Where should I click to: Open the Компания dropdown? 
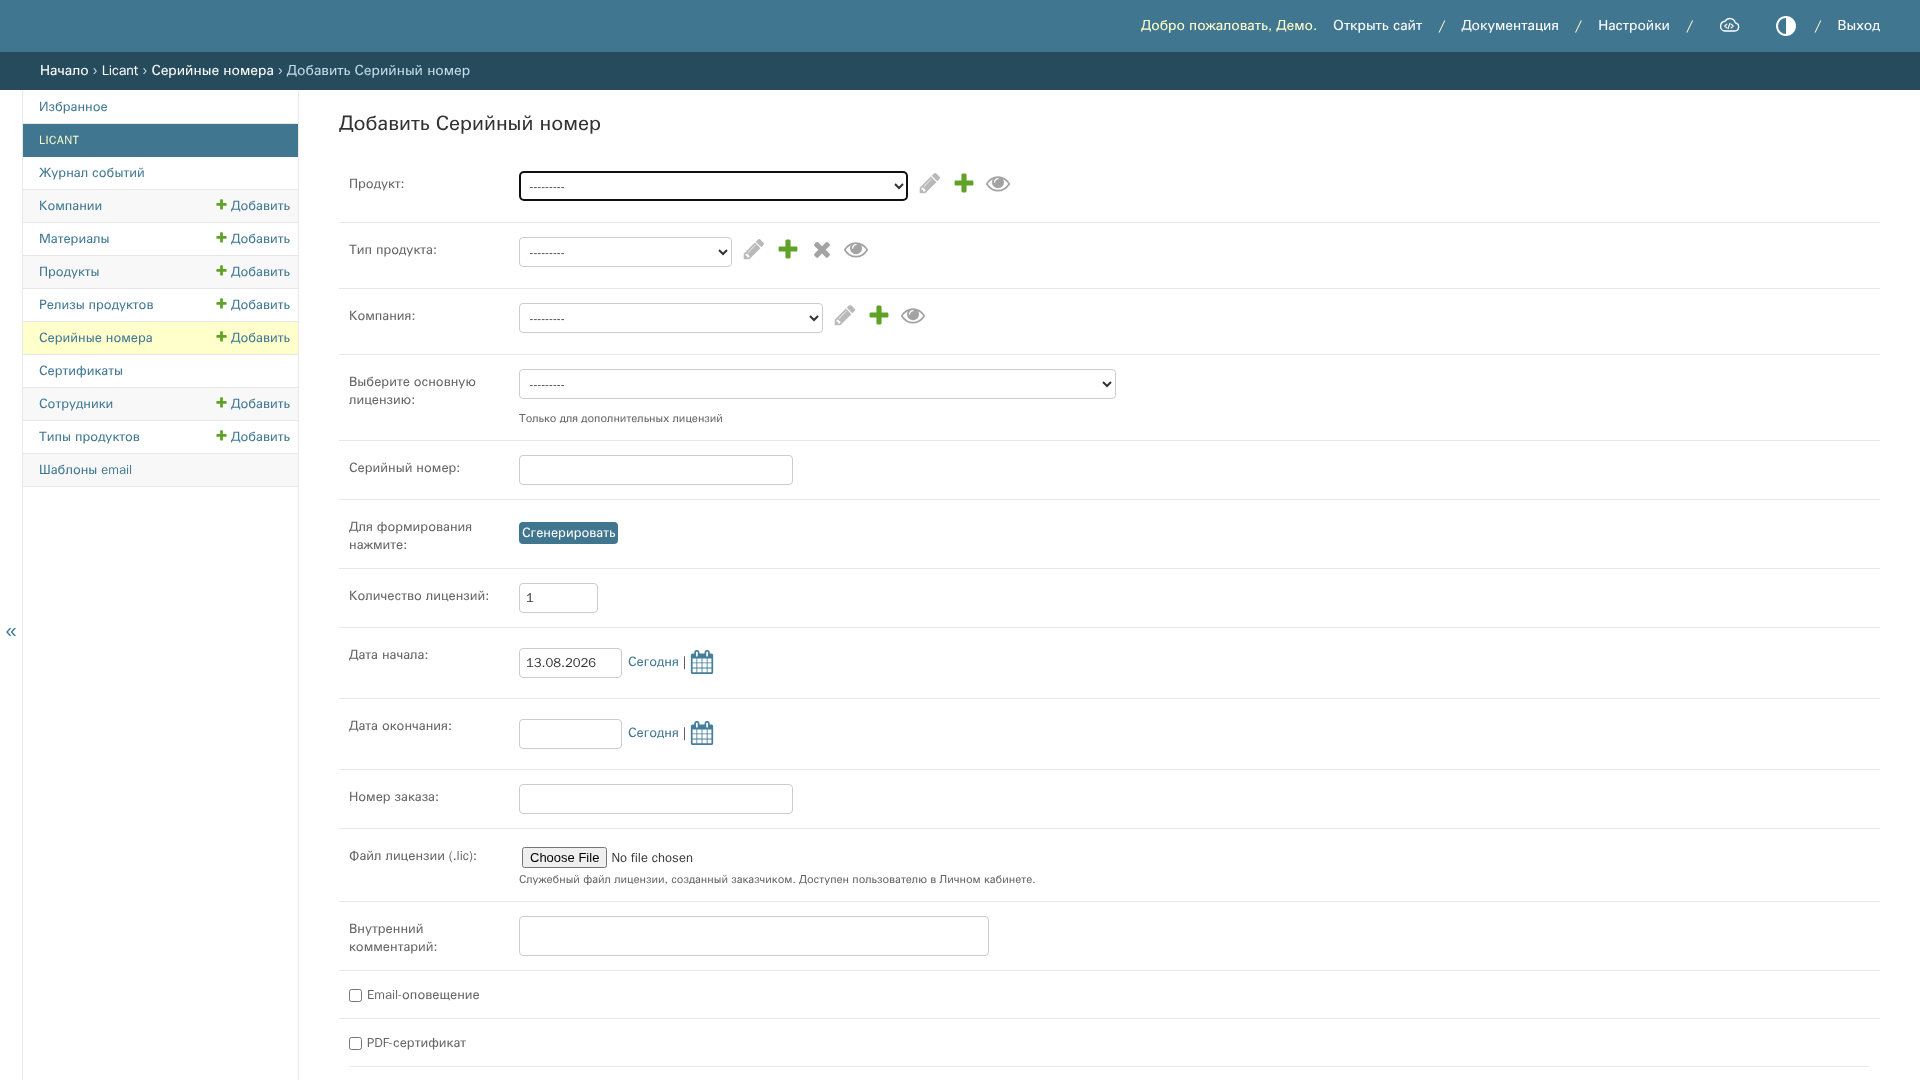tap(671, 318)
